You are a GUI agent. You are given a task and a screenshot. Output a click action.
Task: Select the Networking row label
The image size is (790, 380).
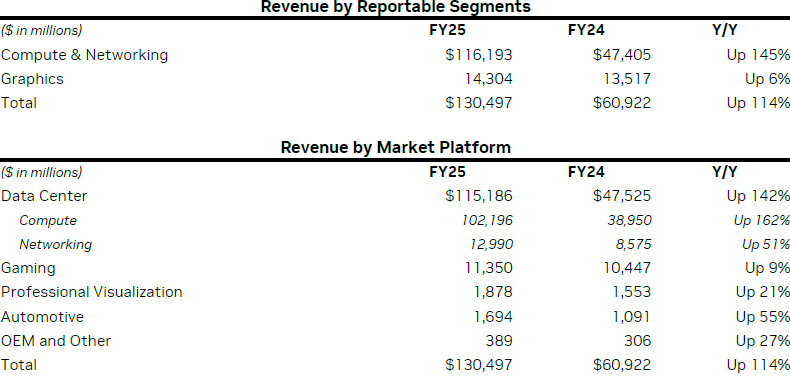click(x=56, y=244)
